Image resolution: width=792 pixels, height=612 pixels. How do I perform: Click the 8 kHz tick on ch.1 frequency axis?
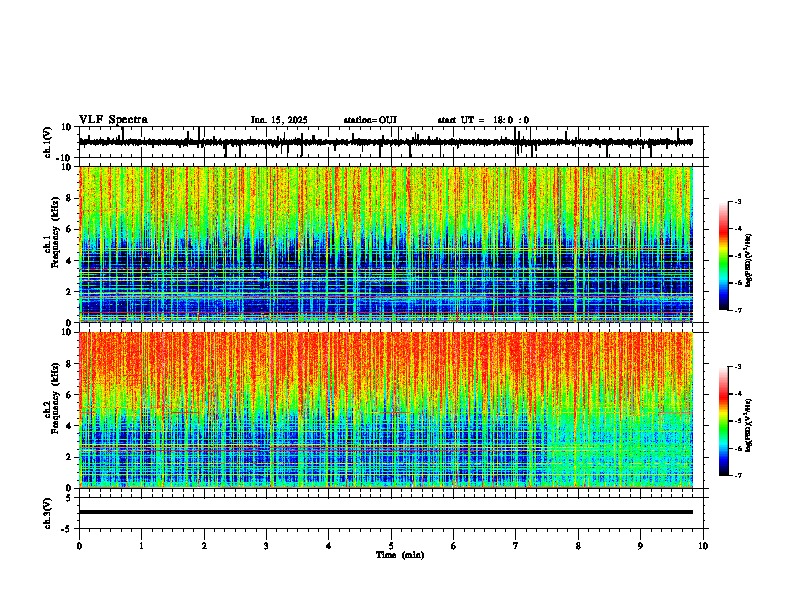(x=69, y=198)
